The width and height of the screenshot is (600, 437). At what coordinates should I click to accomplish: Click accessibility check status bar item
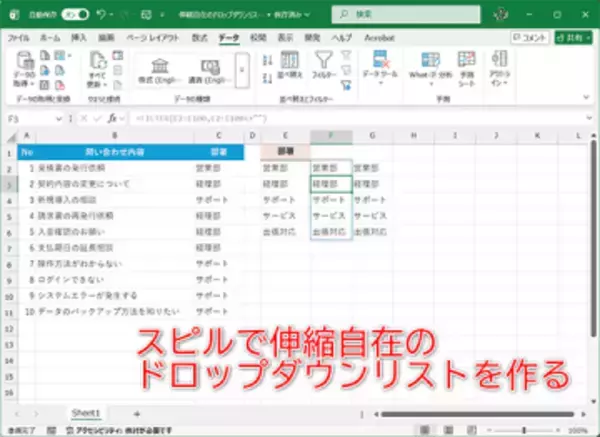click(x=119, y=430)
